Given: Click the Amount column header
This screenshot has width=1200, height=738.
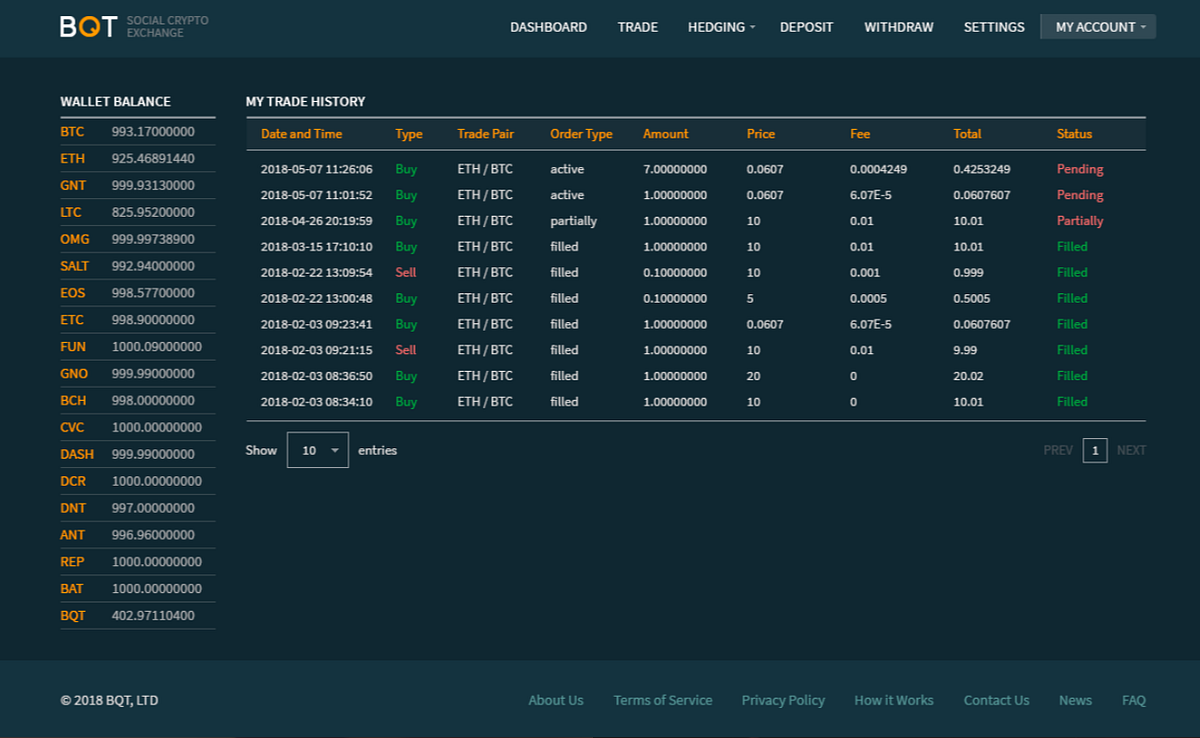Looking at the screenshot, I should [665, 134].
